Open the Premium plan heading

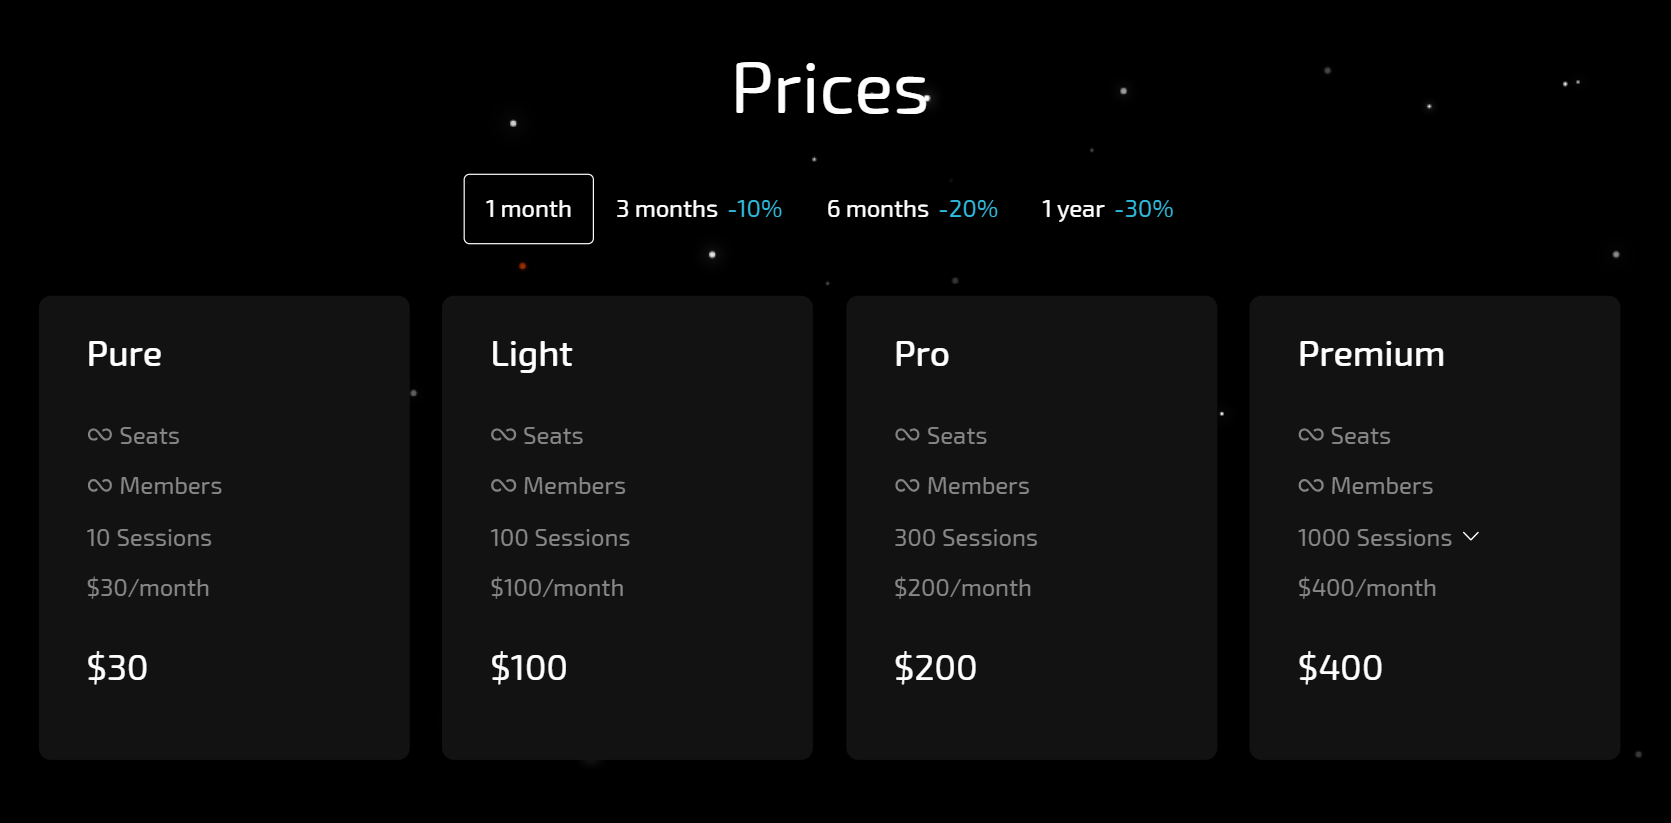coord(1370,354)
